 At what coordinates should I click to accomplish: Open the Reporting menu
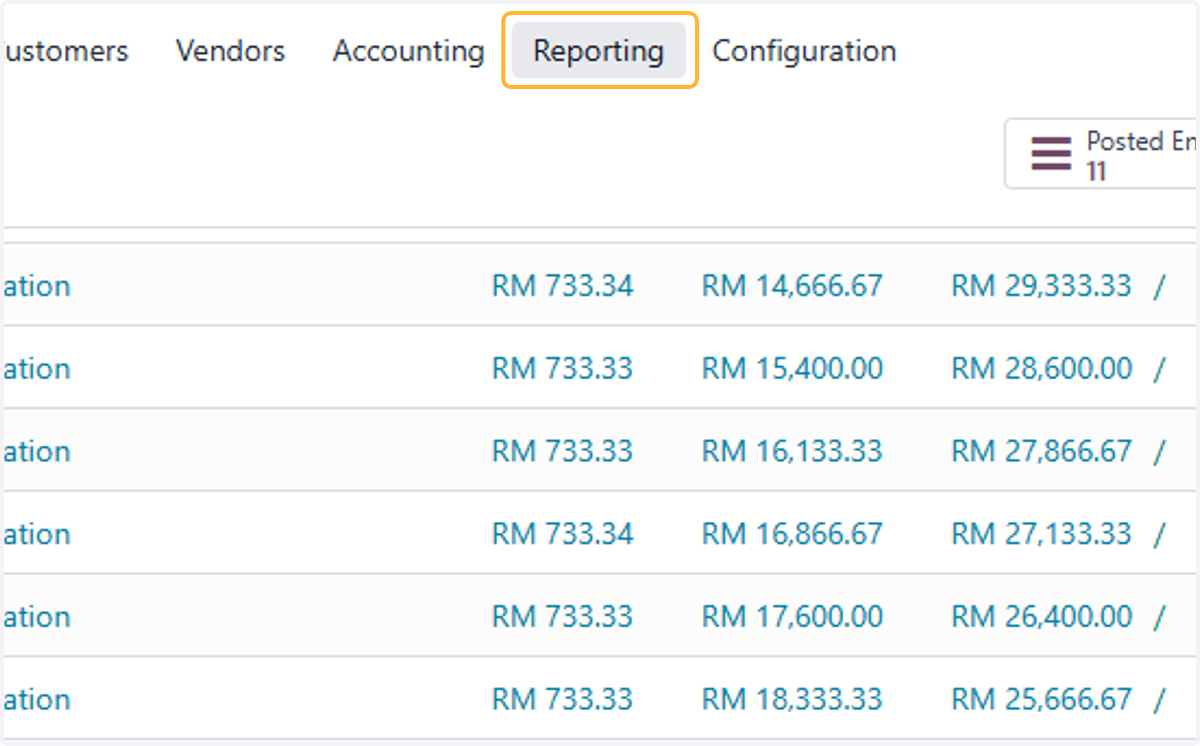599,51
